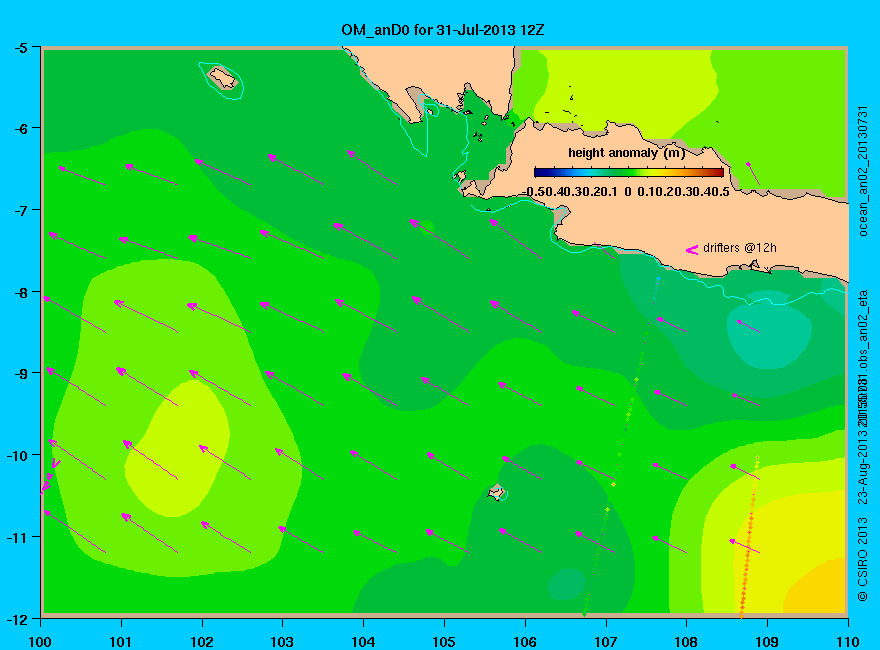Click the longitude label "103"

coord(282,642)
